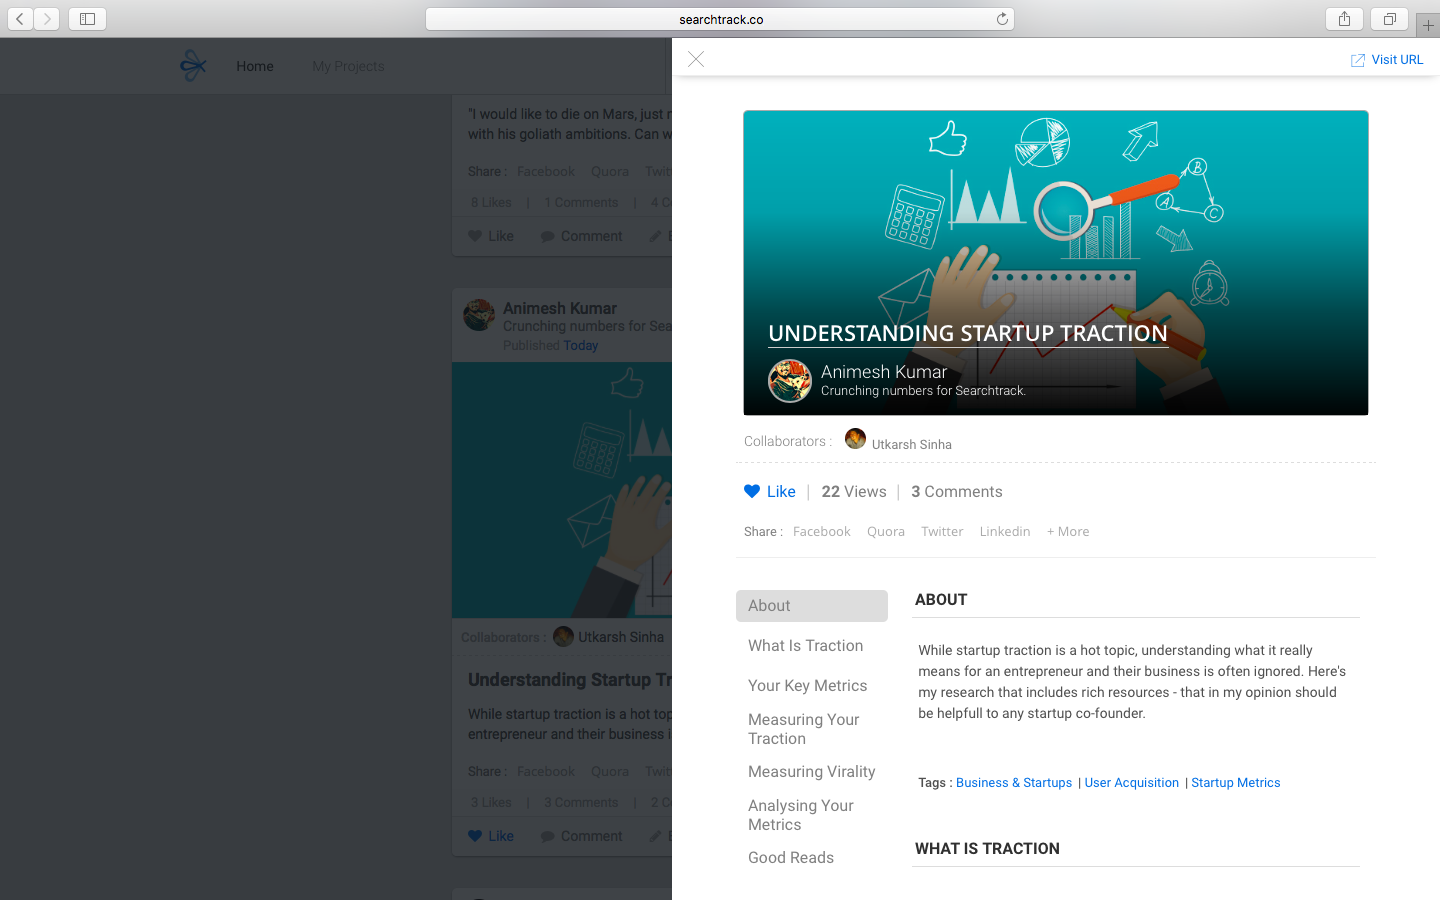Click the Safari share icon
This screenshot has width=1440, height=900.
[x=1344, y=19]
